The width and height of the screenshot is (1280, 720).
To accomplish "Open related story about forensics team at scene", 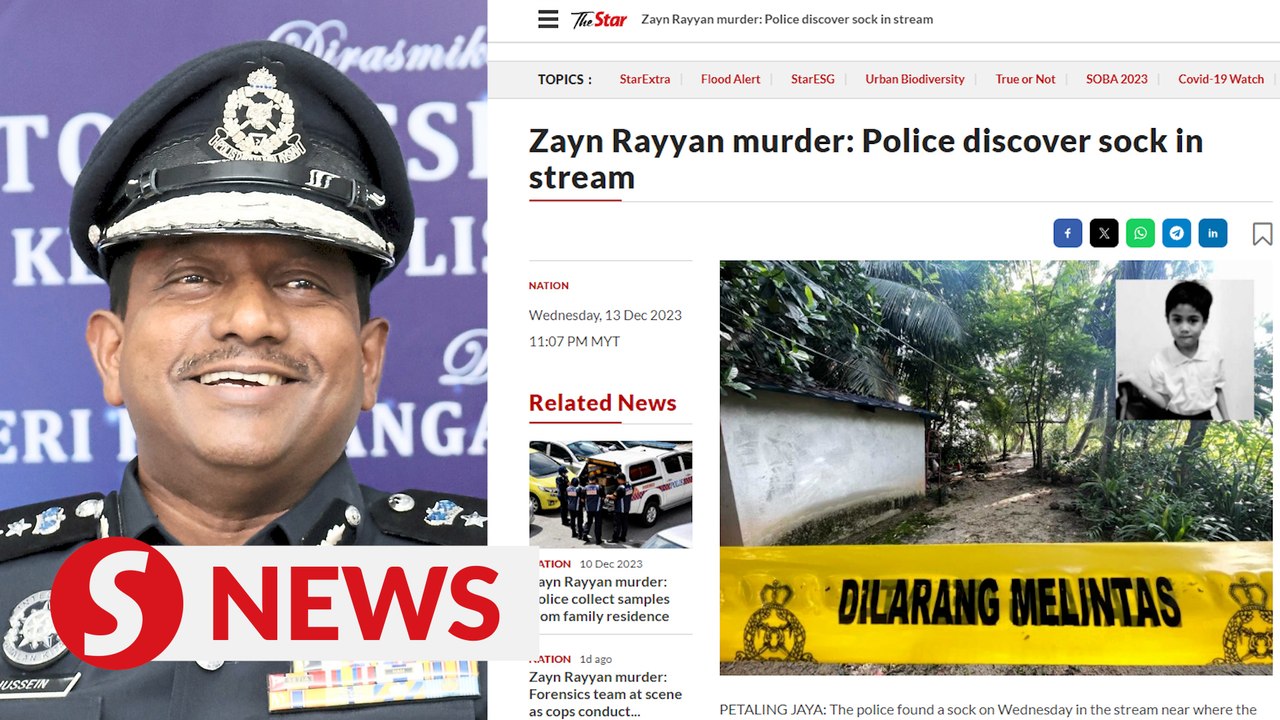I will coord(606,694).
